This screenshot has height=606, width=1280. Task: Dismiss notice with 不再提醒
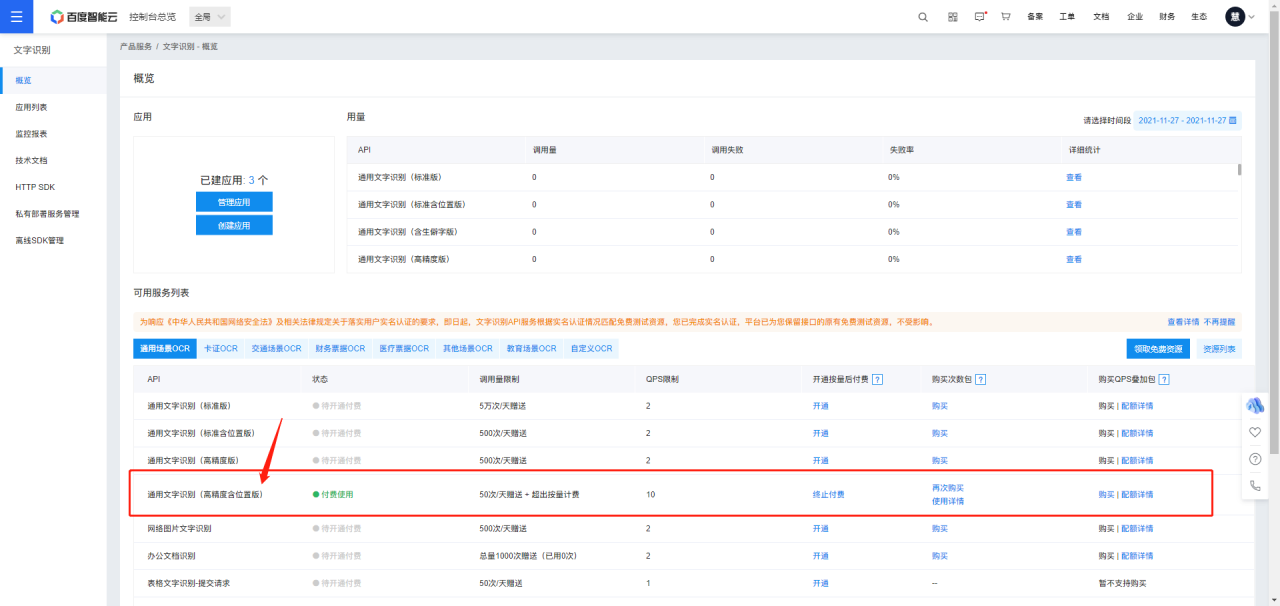(x=1219, y=322)
